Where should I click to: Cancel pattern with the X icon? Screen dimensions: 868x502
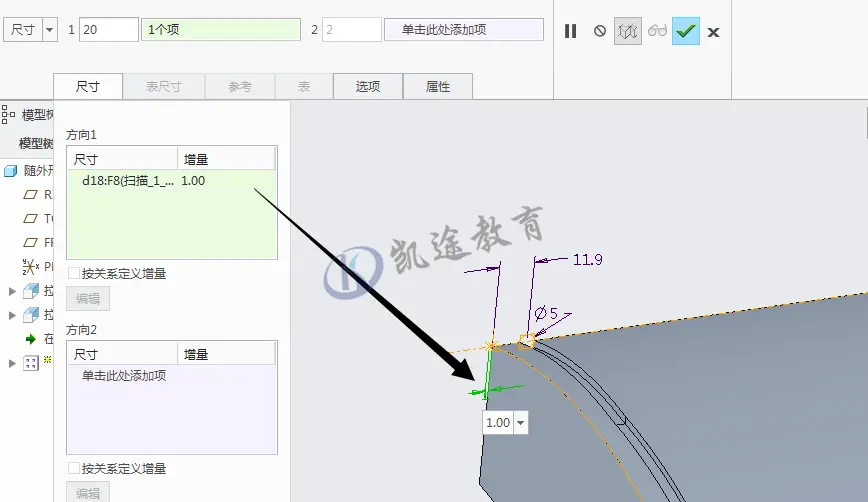[x=714, y=32]
